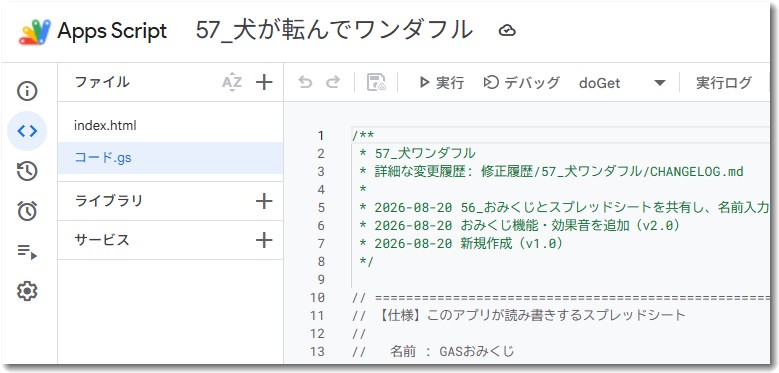Select the Editor code icon in sidebar
The width and height of the screenshot is (779, 373).
coord(27,131)
